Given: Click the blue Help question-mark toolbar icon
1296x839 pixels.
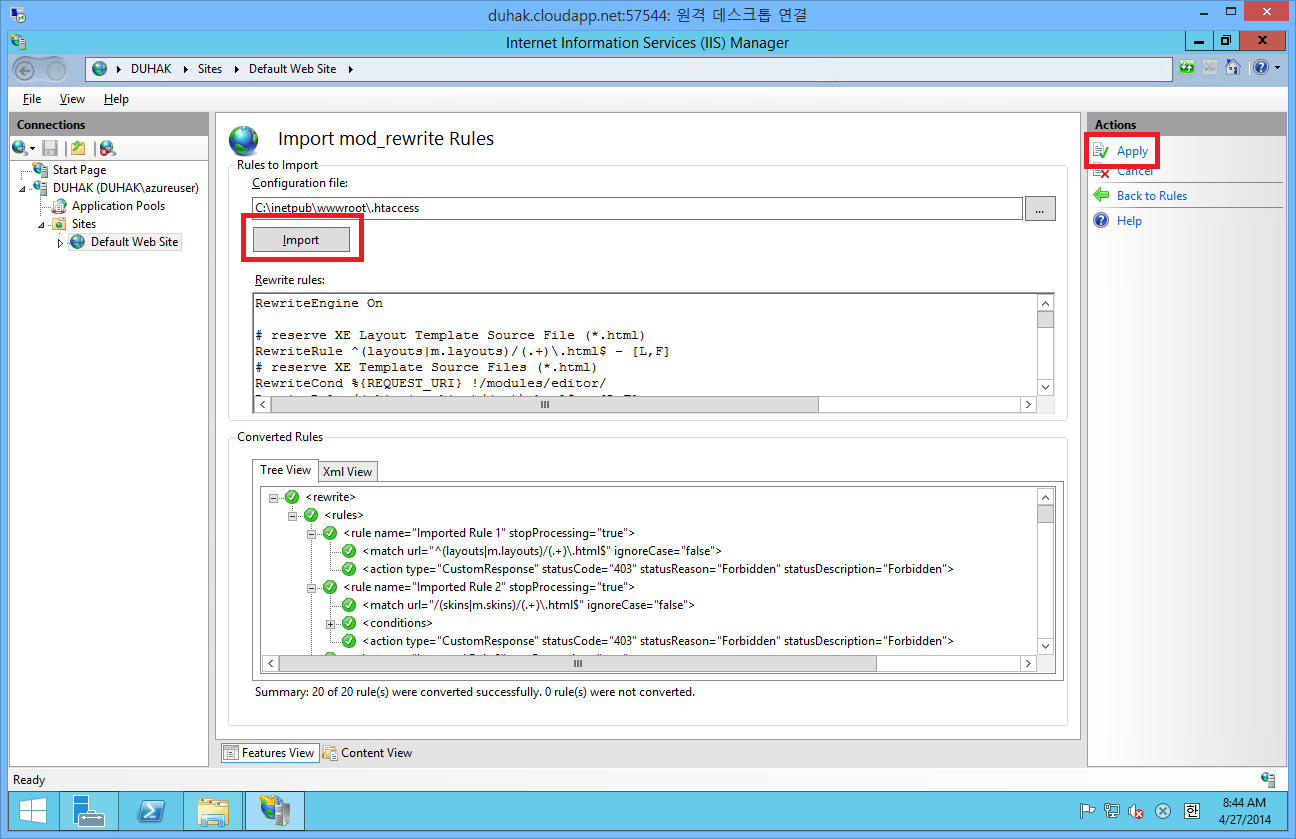Looking at the screenshot, I should [1260, 68].
